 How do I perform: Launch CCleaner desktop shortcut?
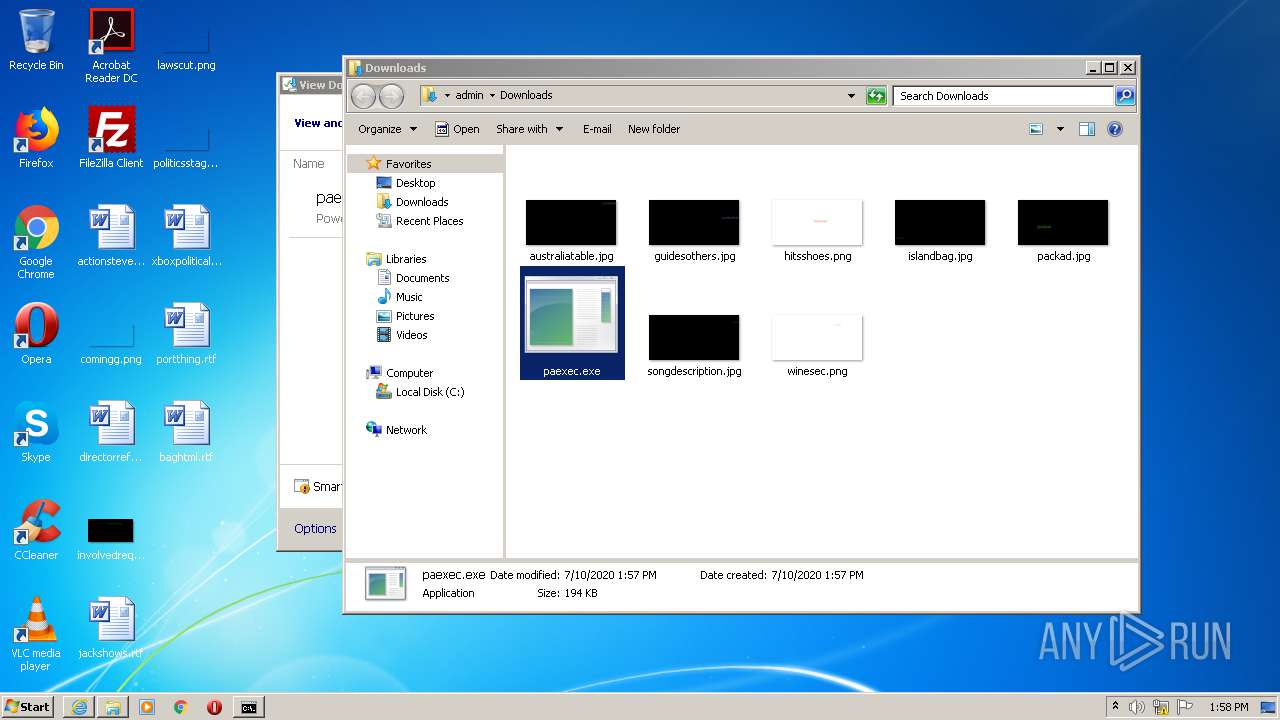coord(36,530)
